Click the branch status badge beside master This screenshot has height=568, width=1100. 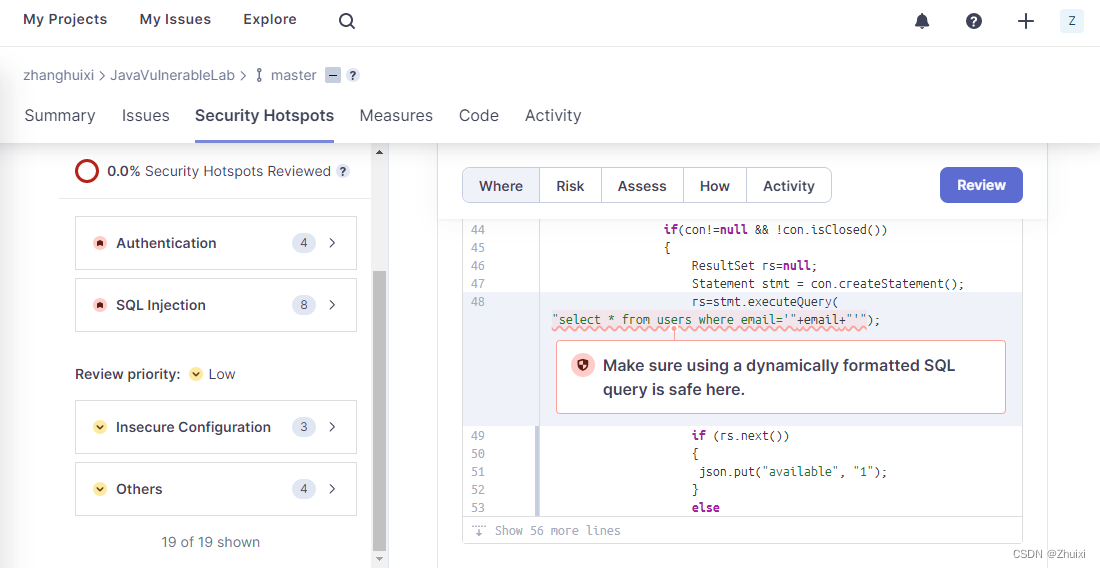(x=333, y=76)
